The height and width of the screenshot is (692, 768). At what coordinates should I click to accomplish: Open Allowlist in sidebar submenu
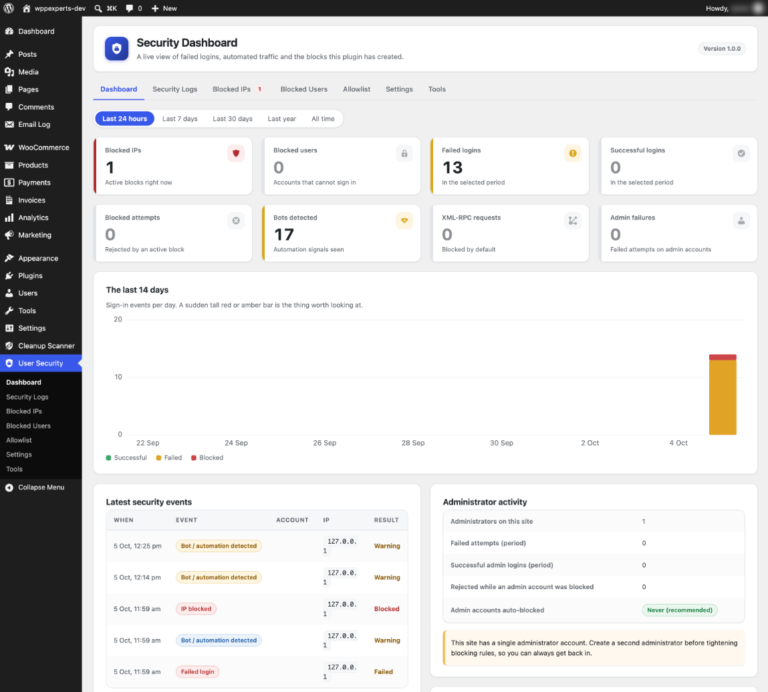click(19, 440)
